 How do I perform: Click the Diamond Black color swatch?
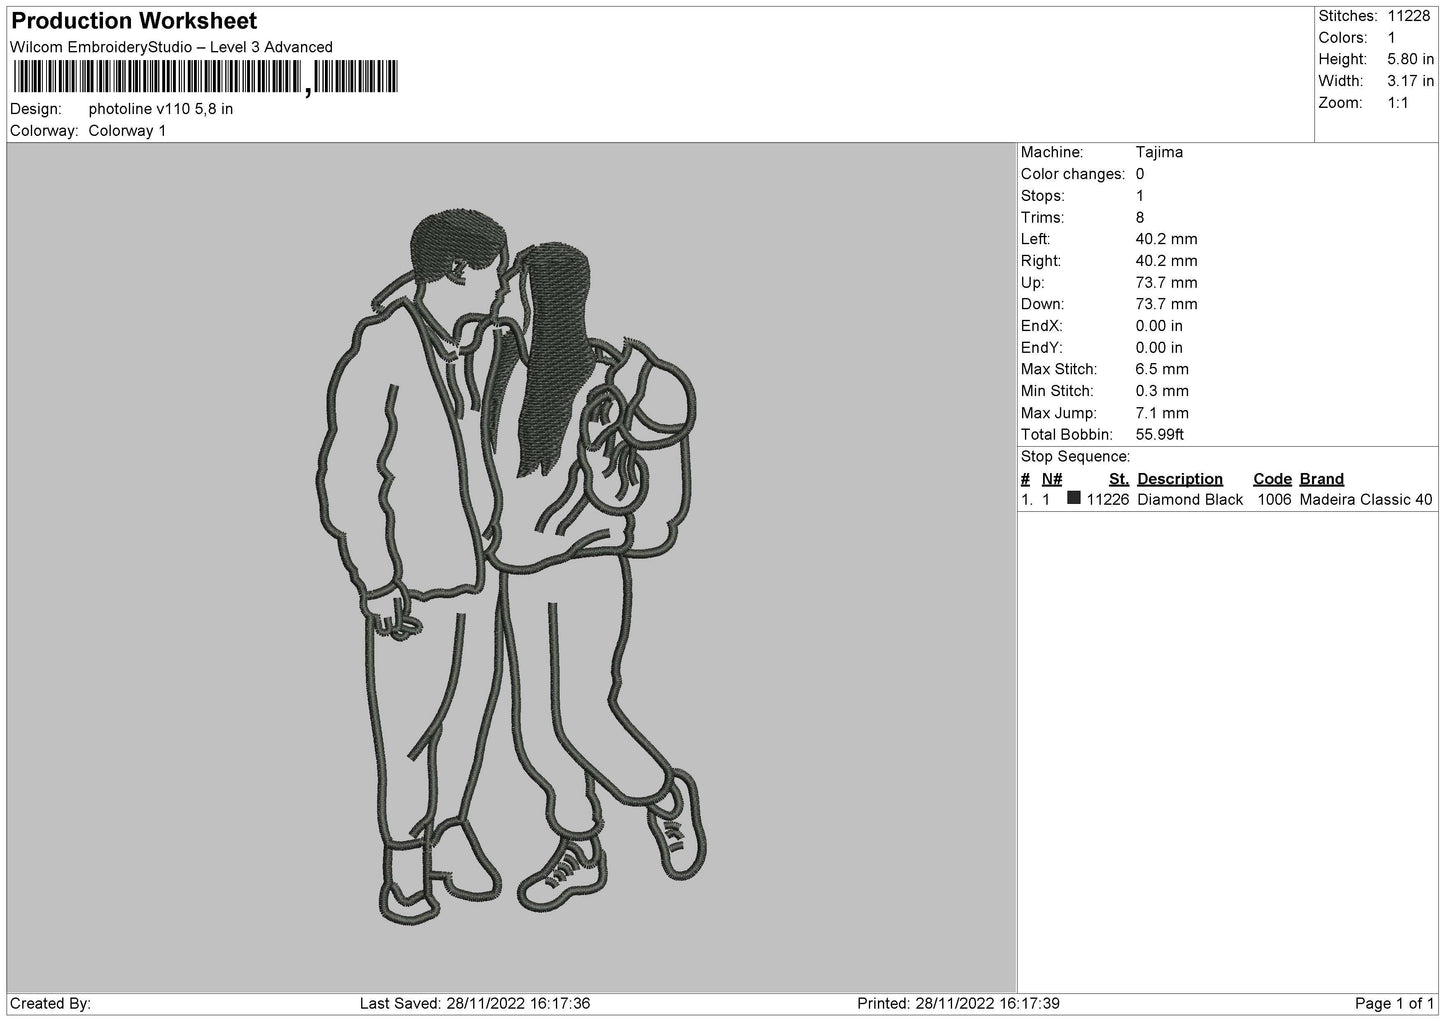(1074, 498)
